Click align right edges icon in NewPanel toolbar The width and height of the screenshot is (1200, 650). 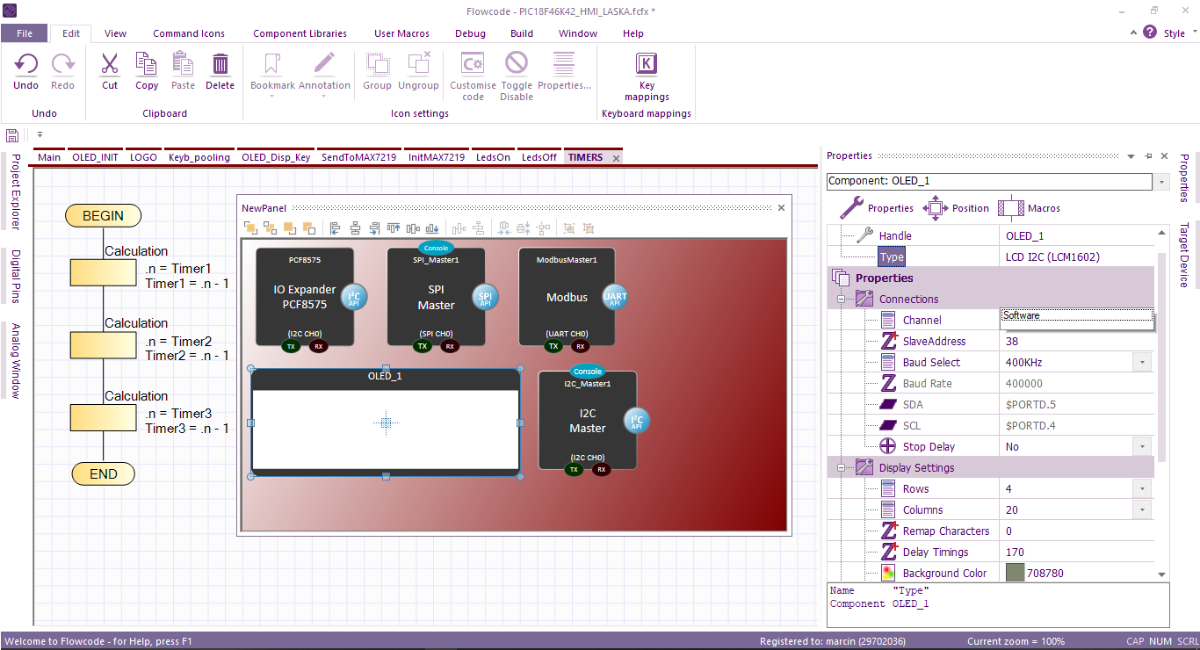pyautogui.click(x=374, y=227)
